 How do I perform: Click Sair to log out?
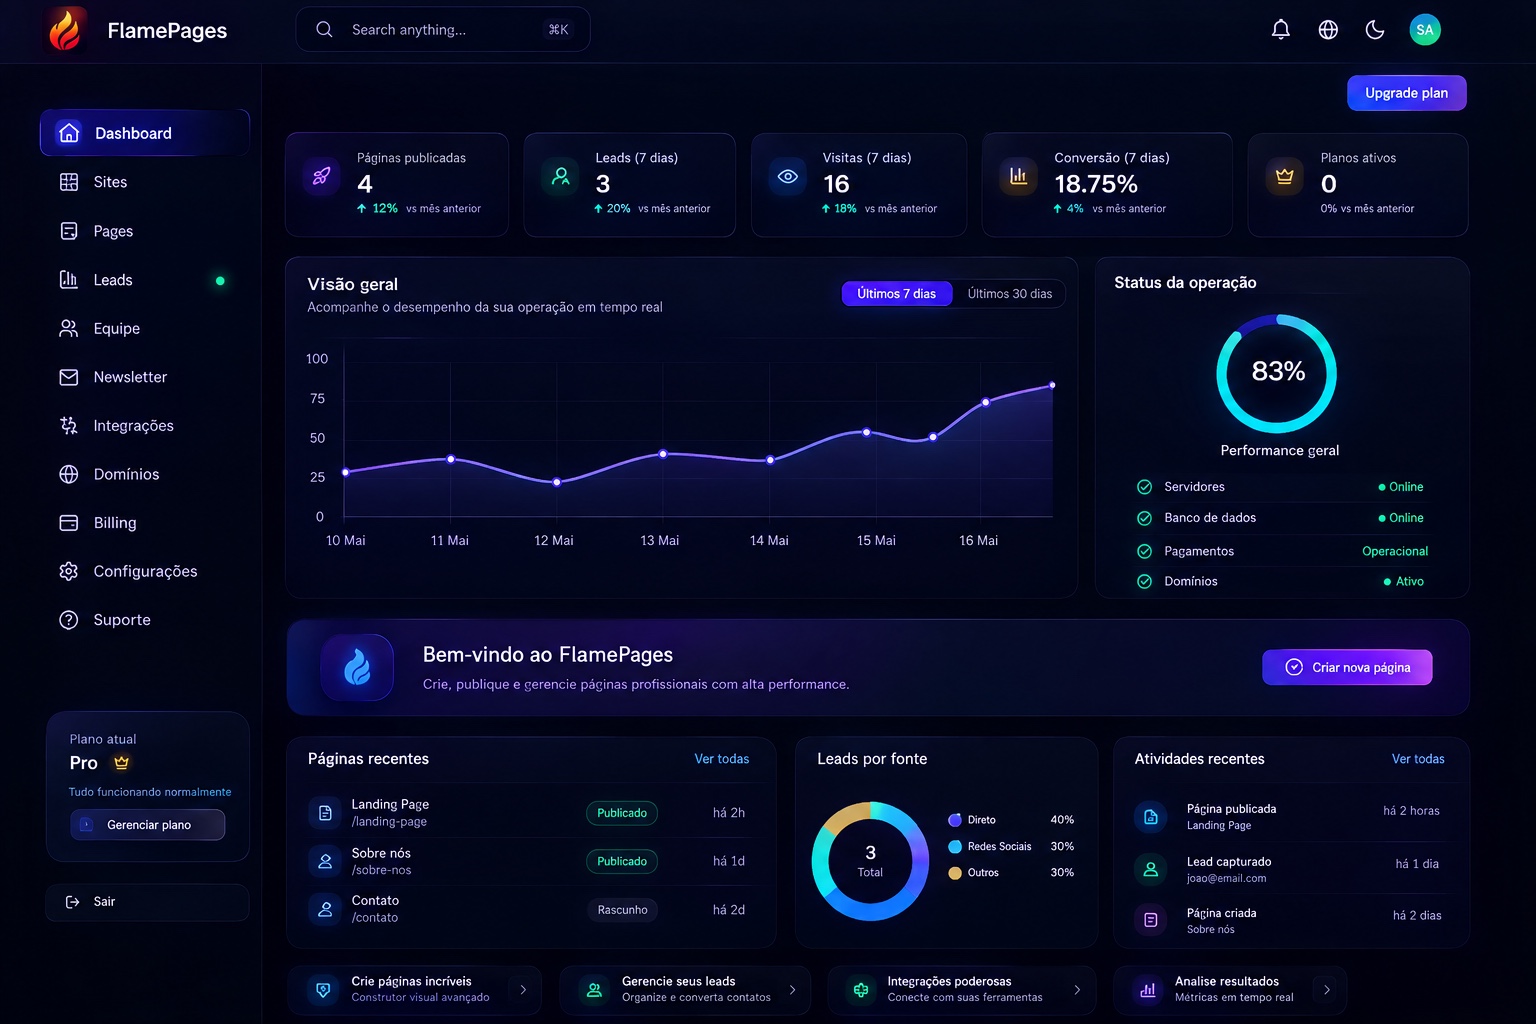coord(147,902)
